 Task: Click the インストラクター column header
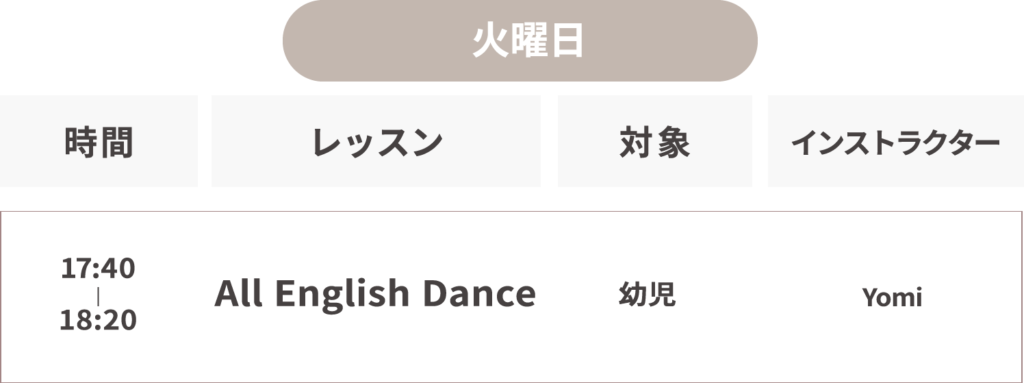click(x=896, y=141)
